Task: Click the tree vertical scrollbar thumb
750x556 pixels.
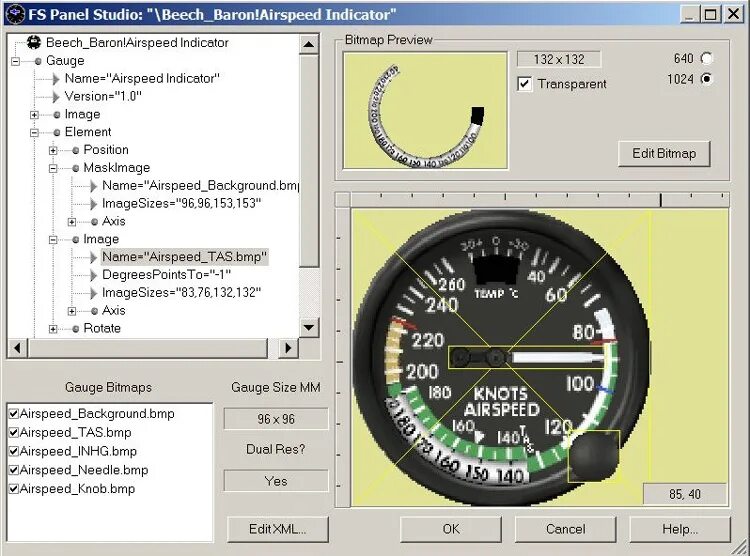Action: coord(309,161)
